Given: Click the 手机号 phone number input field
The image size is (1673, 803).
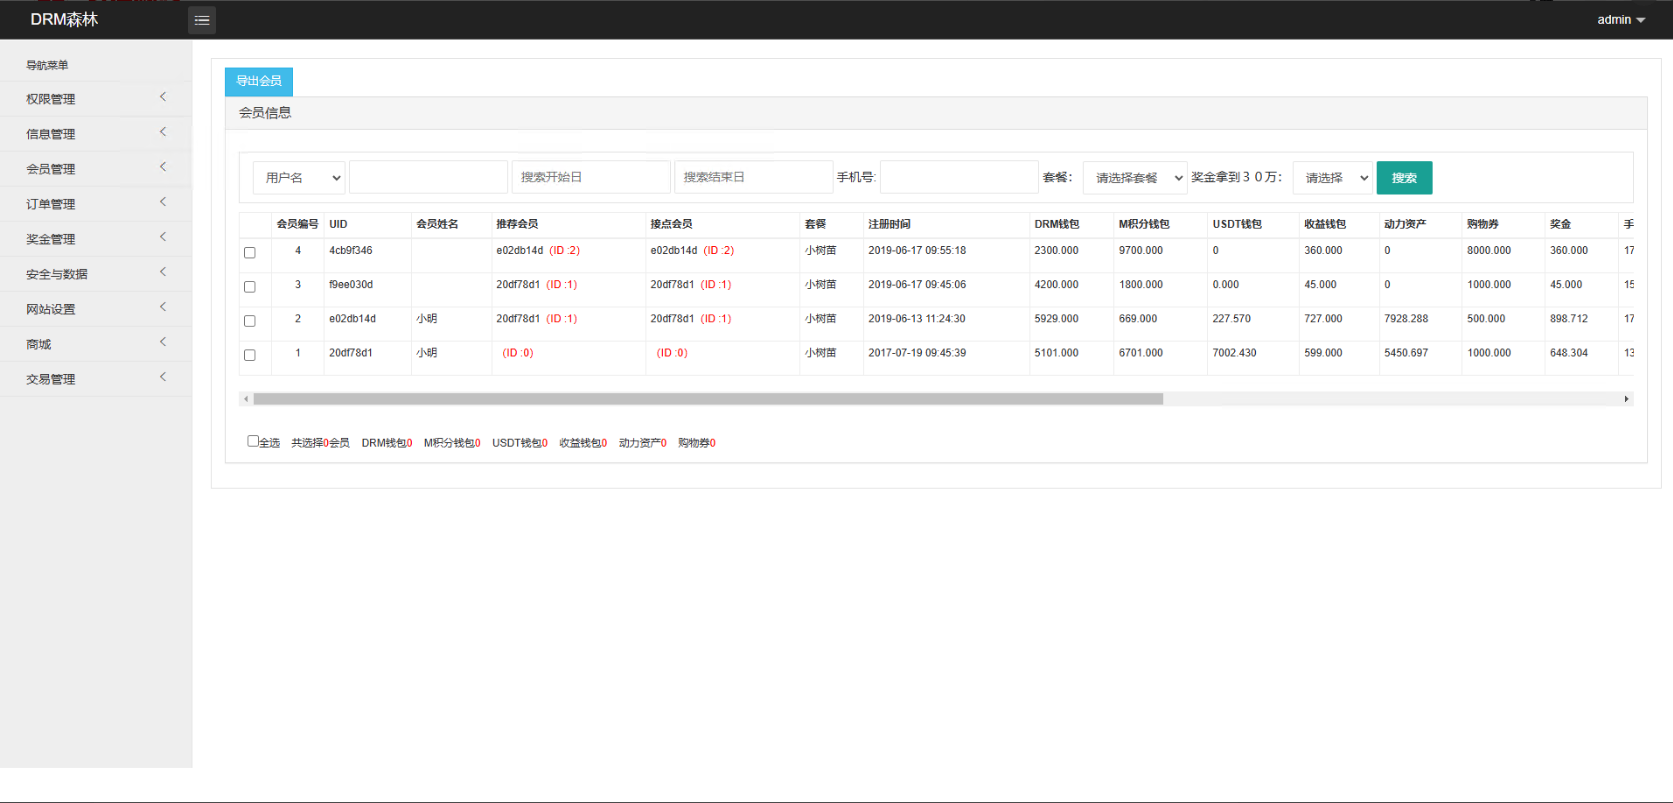Looking at the screenshot, I should (959, 177).
